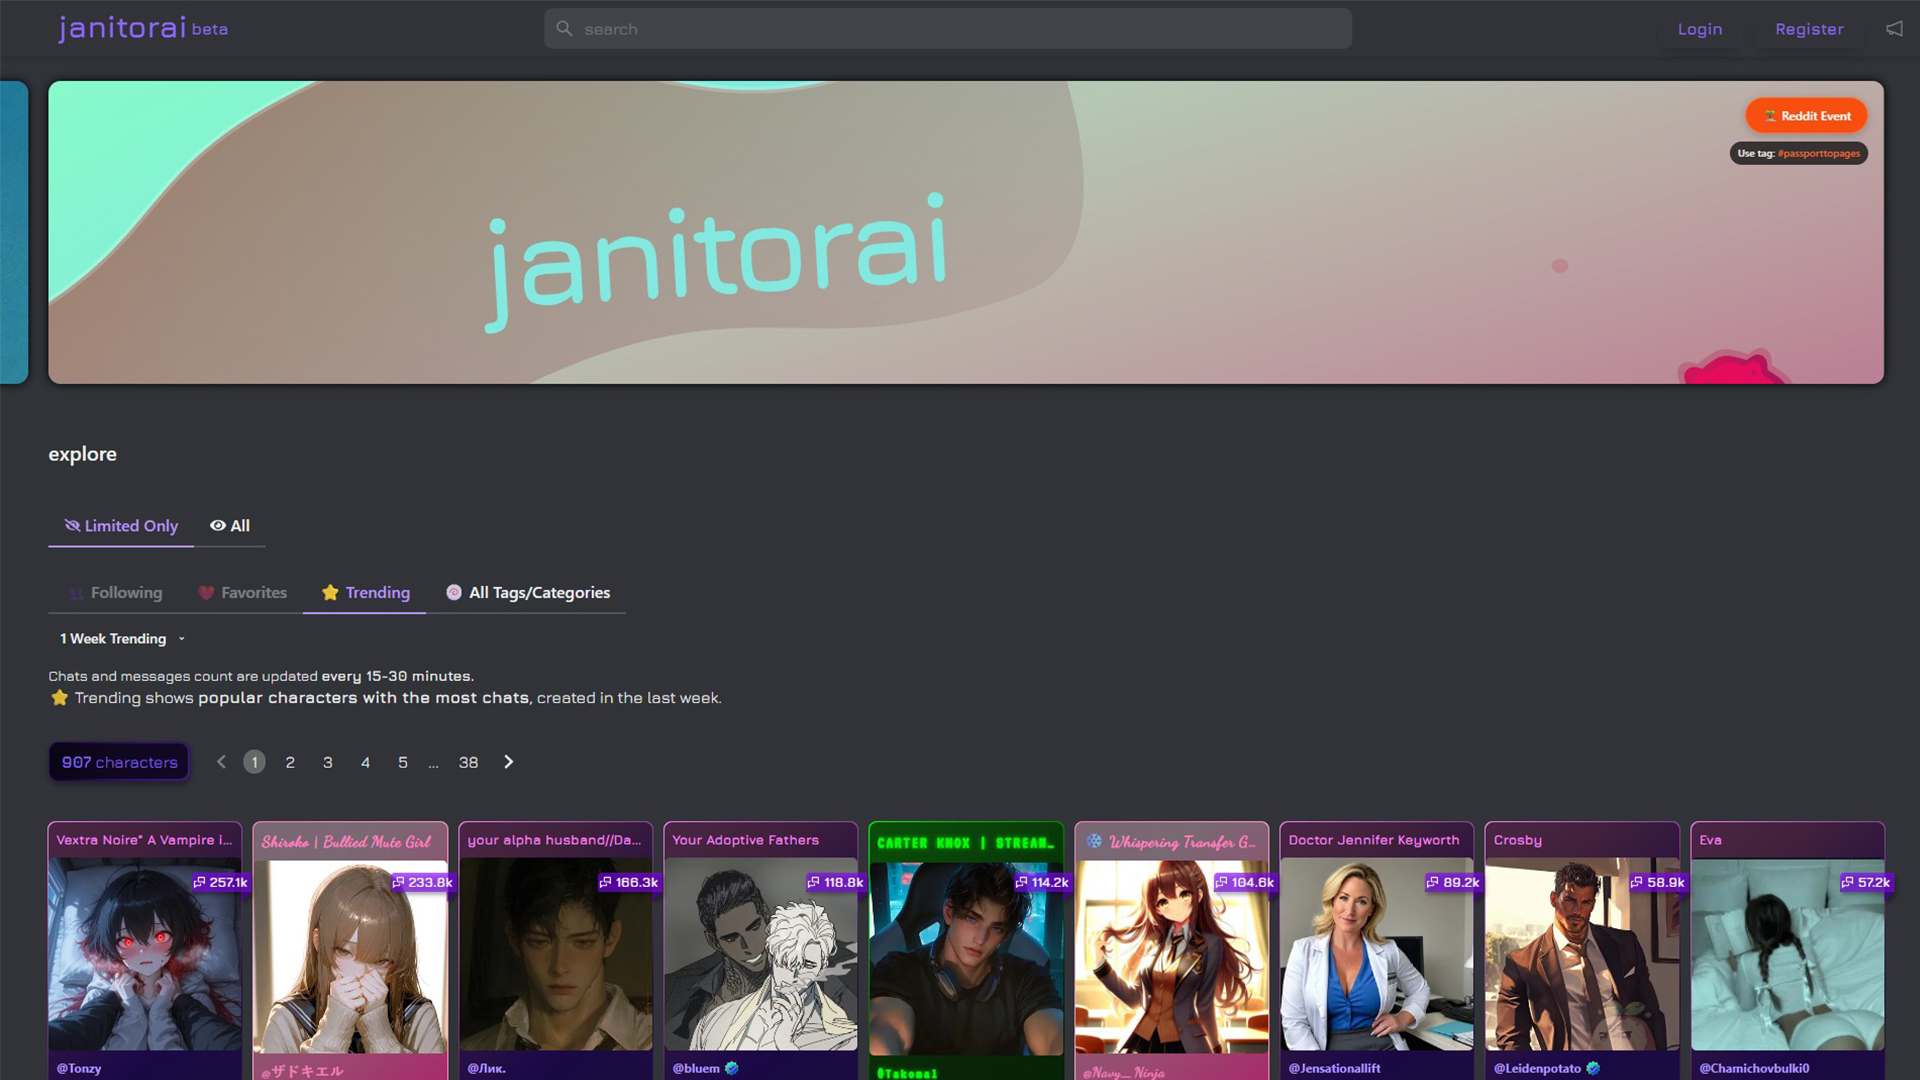
Task: Focus the search input field
Action: click(x=948, y=29)
